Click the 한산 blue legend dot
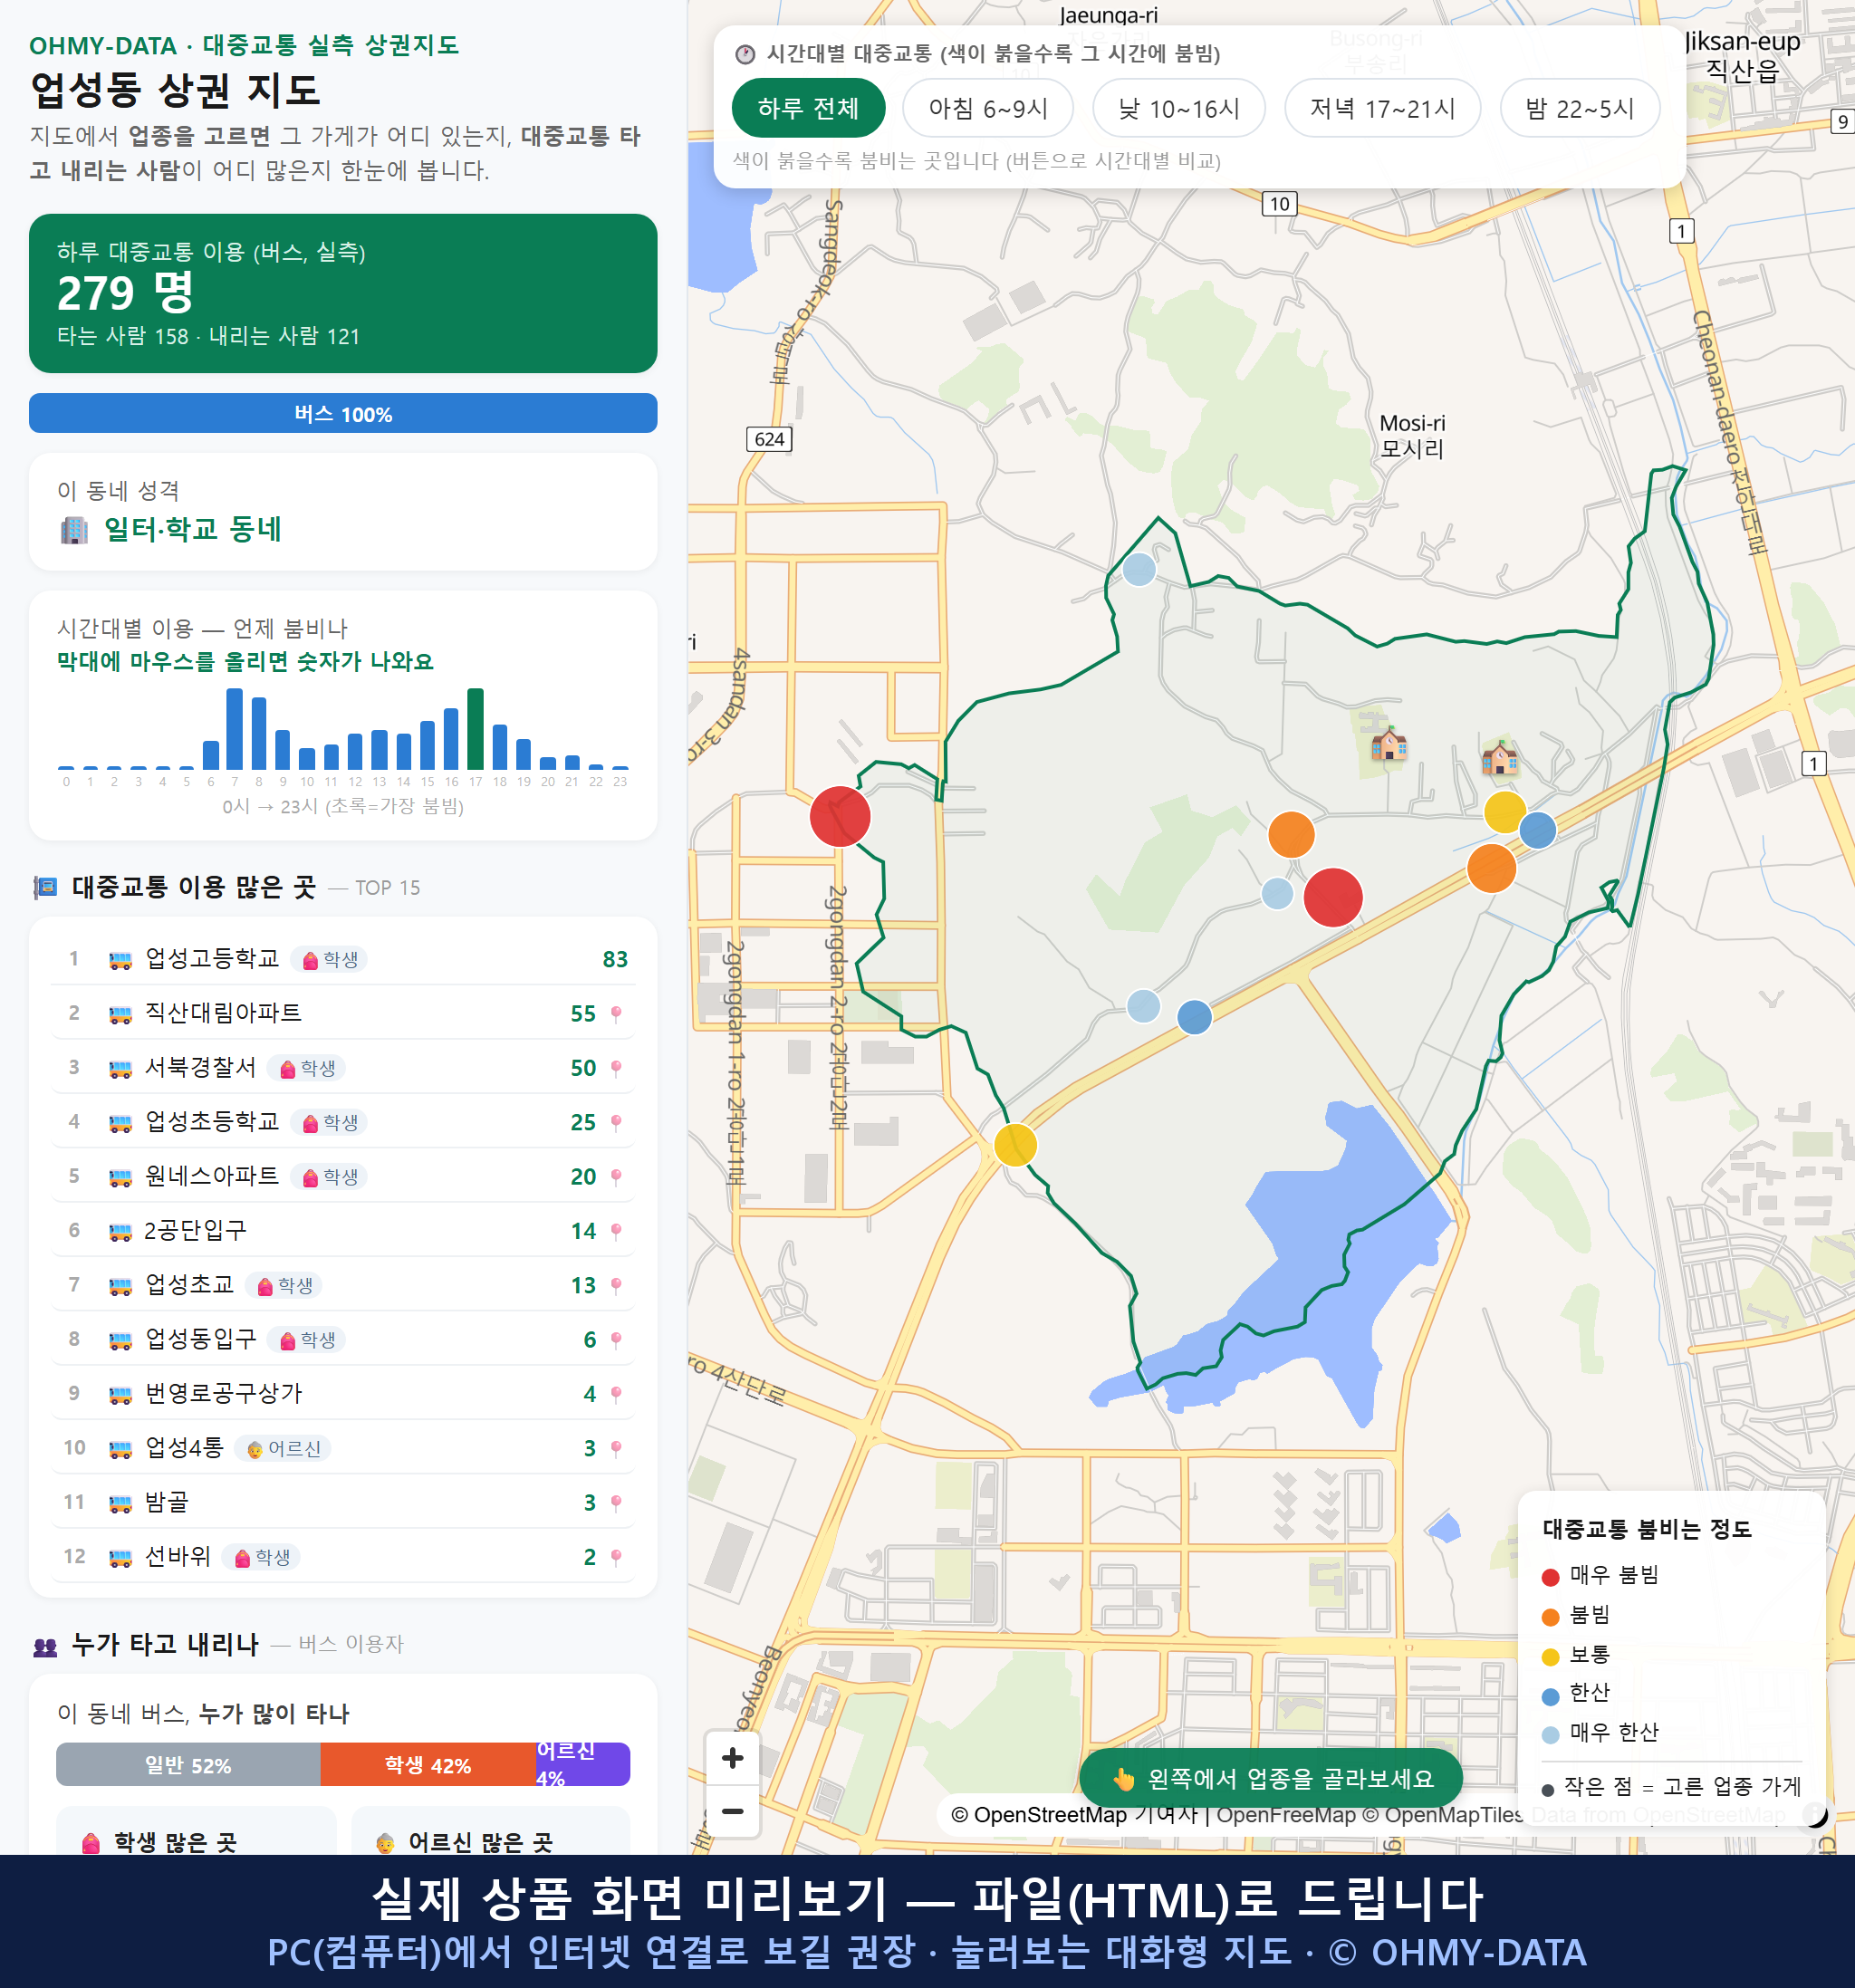The image size is (1855, 1988). tap(1550, 1696)
